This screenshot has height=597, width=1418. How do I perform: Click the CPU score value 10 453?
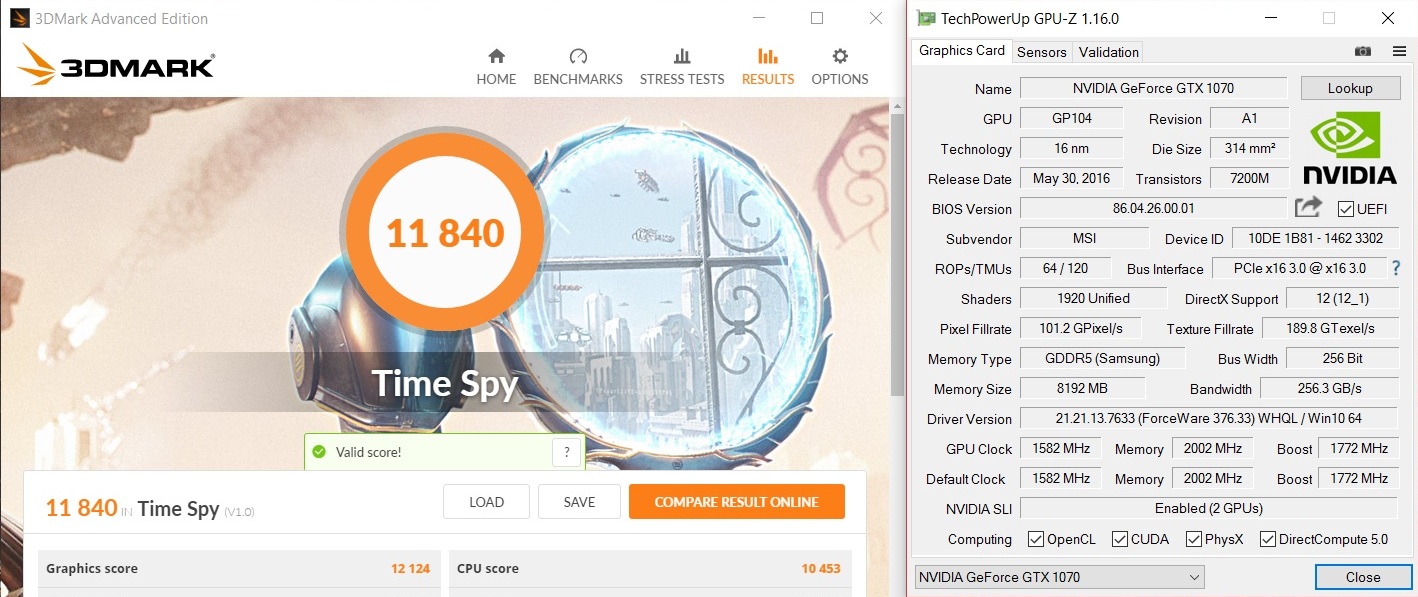tap(821, 568)
